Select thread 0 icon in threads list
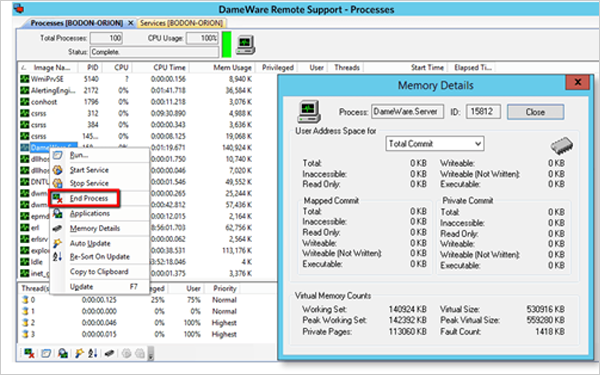Viewport: 600px width, 375px height. coord(25,300)
